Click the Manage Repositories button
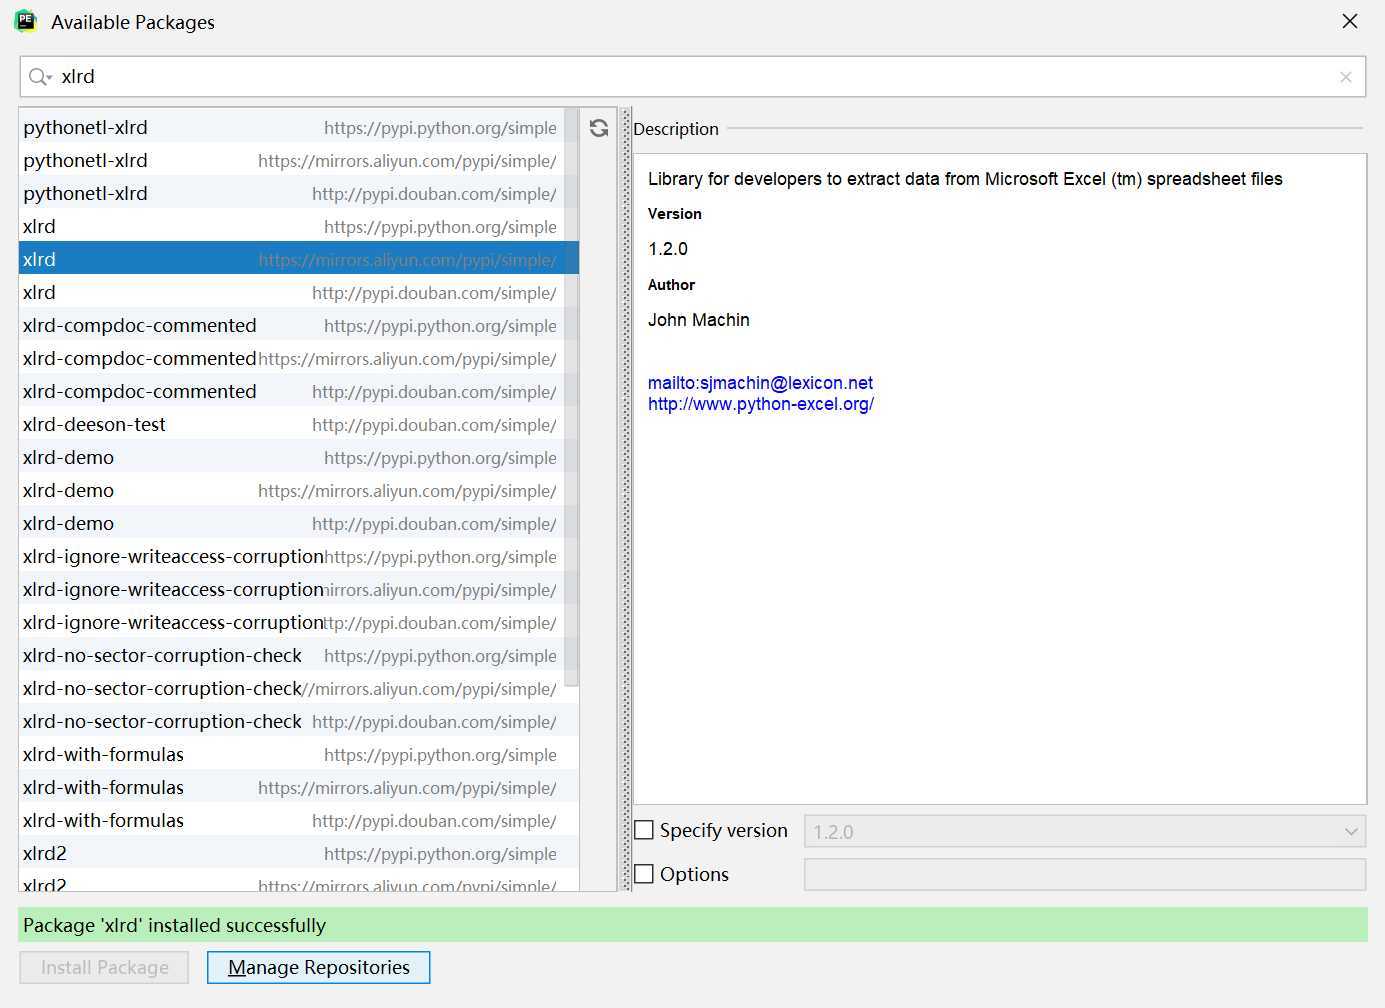1385x1008 pixels. coord(319,967)
